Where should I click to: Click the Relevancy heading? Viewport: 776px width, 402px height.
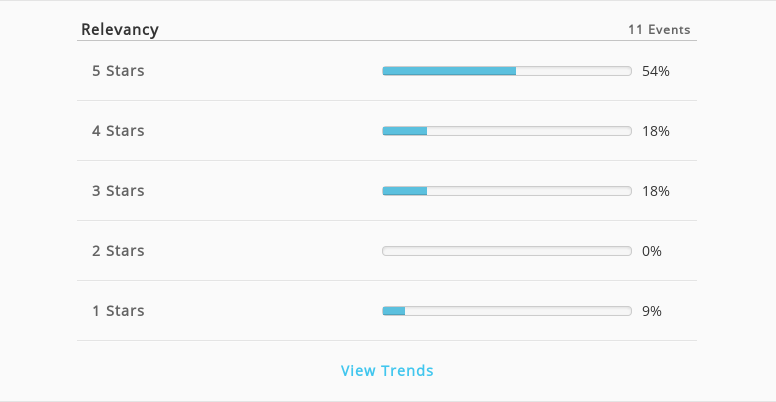pos(120,29)
